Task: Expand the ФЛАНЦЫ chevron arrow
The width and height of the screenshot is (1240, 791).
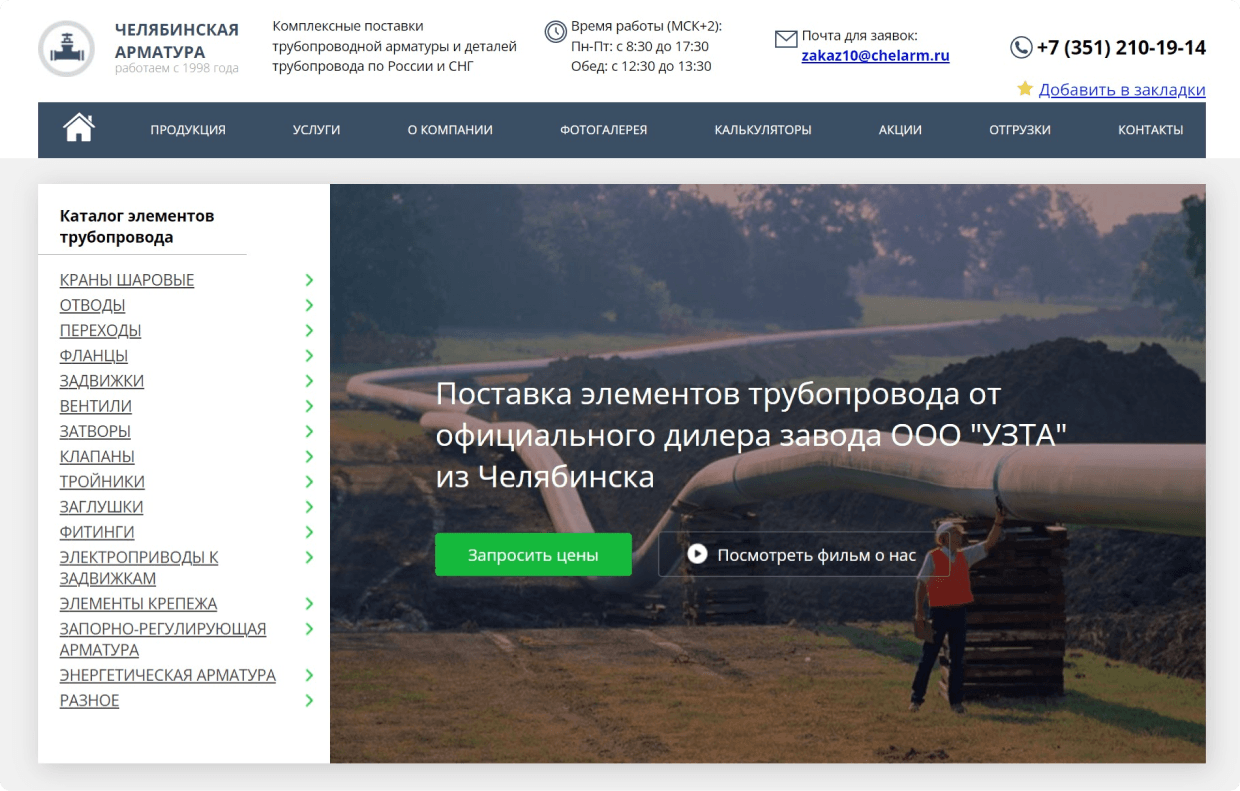Action: 309,355
